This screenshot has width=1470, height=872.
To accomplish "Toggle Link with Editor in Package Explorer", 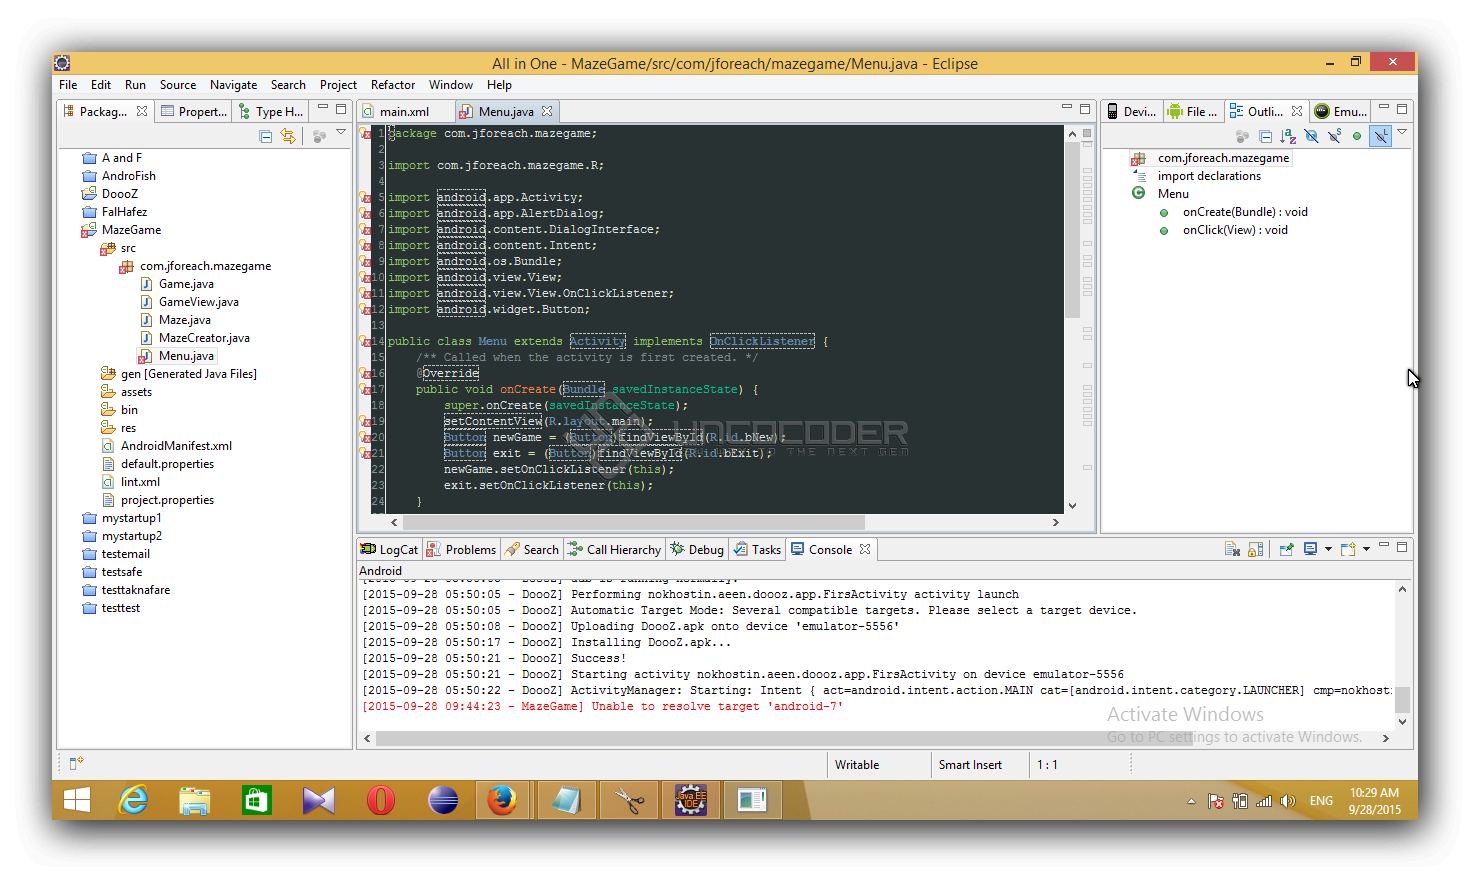I will 288,136.
